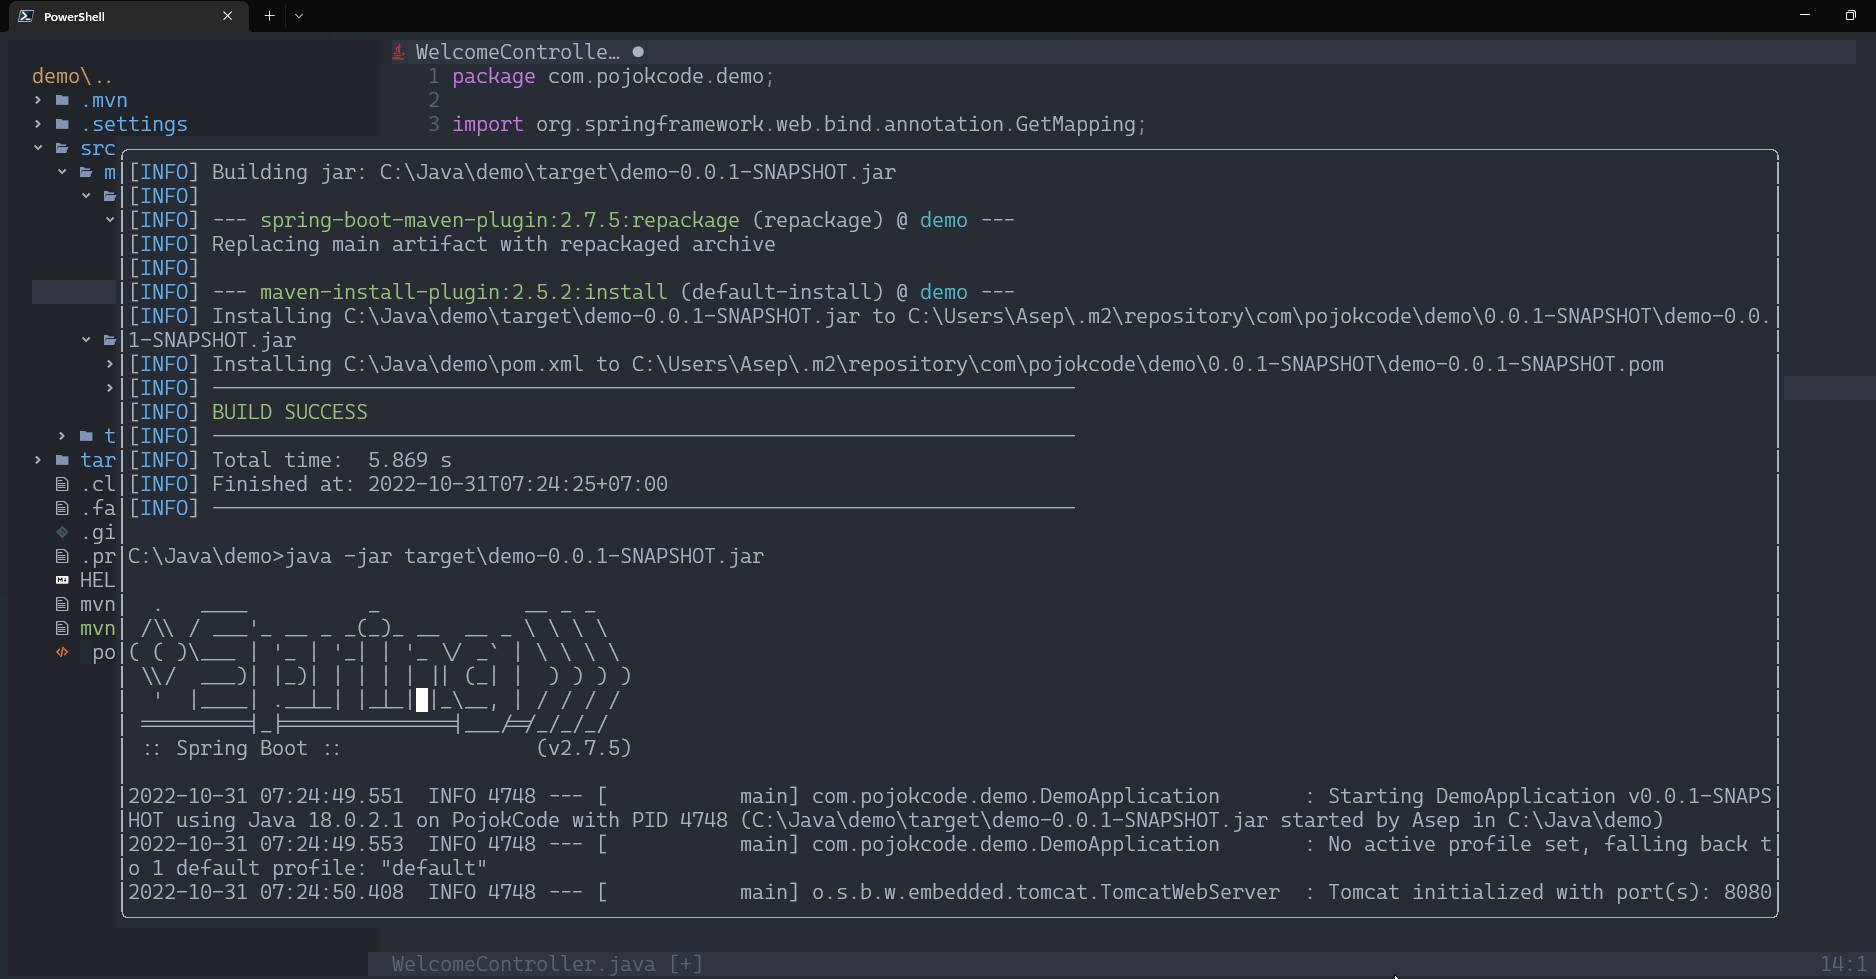
Task: Click the default profile "default" log line
Action: coord(308,868)
